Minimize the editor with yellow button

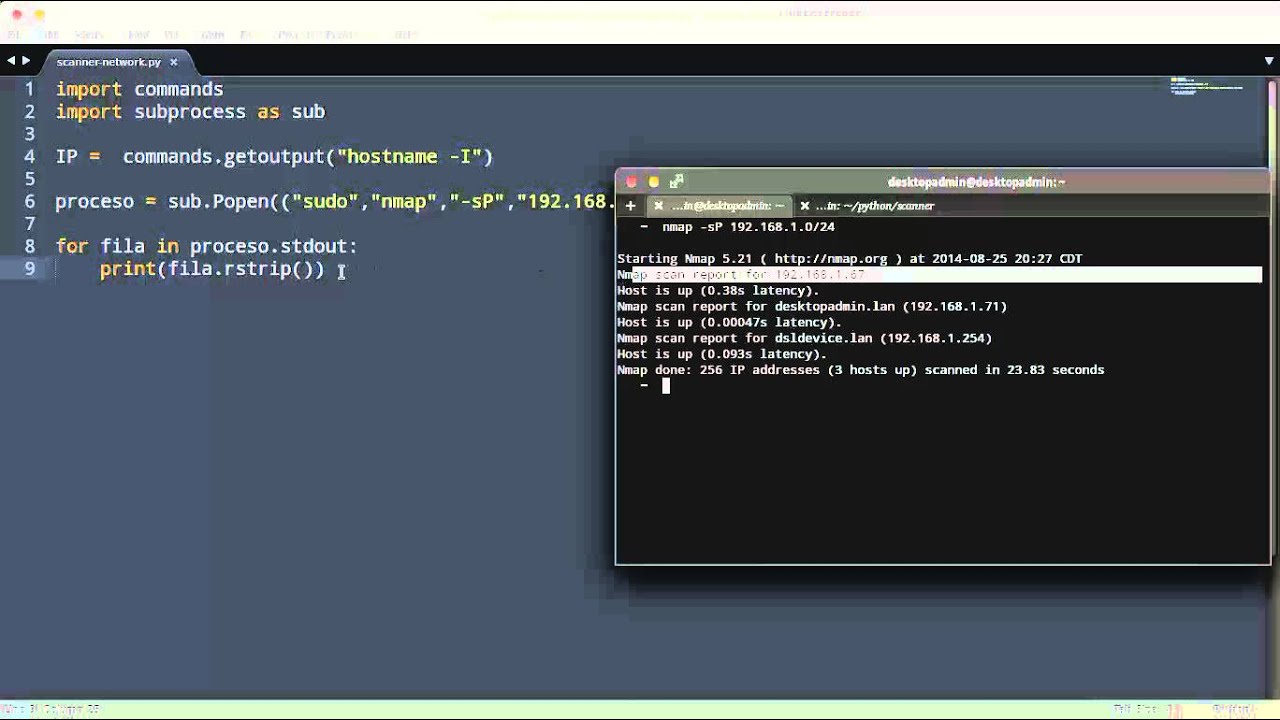pos(40,15)
